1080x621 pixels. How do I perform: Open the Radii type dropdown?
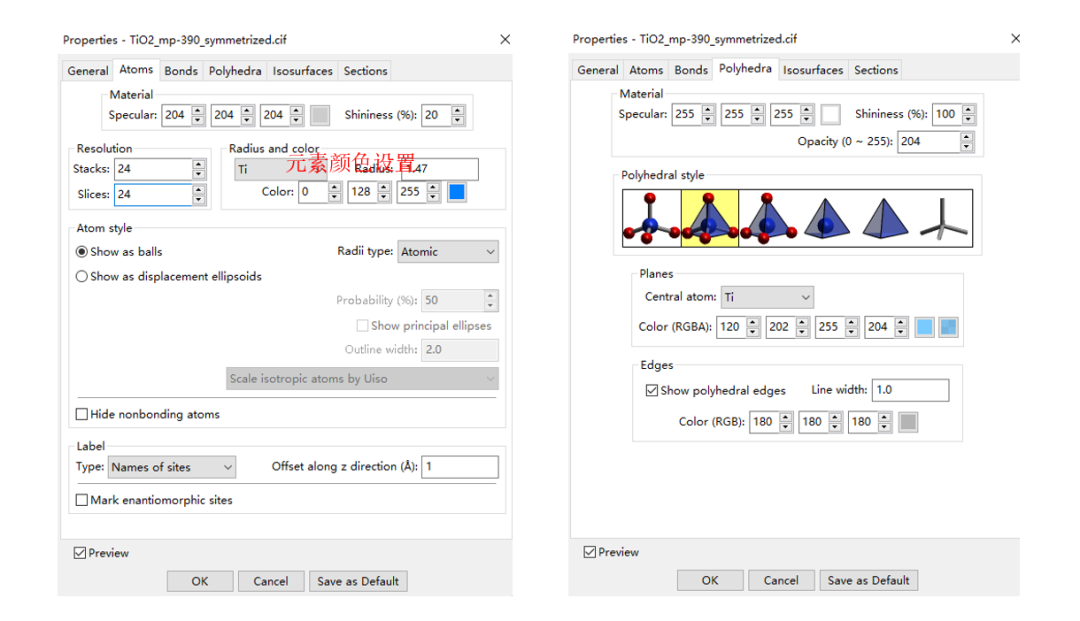click(x=448, y=252)
